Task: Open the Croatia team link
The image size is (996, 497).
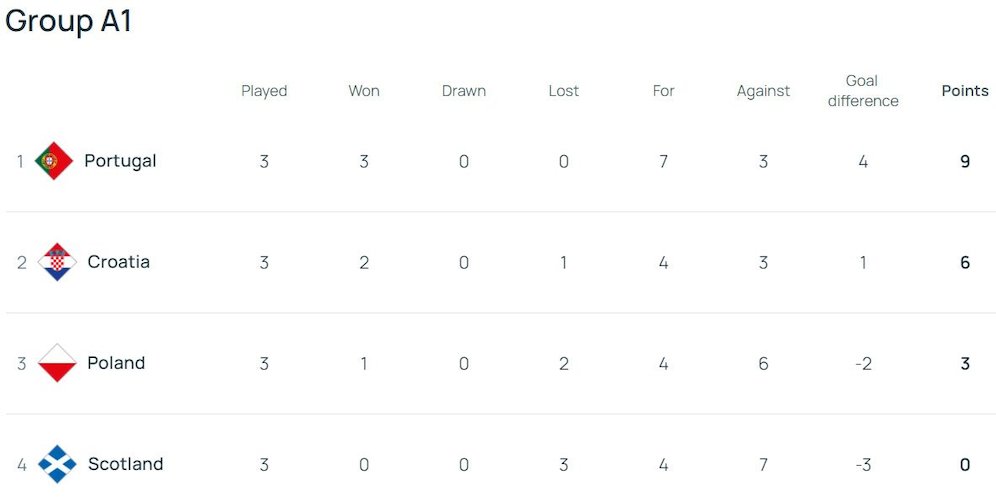Action: 119,262
